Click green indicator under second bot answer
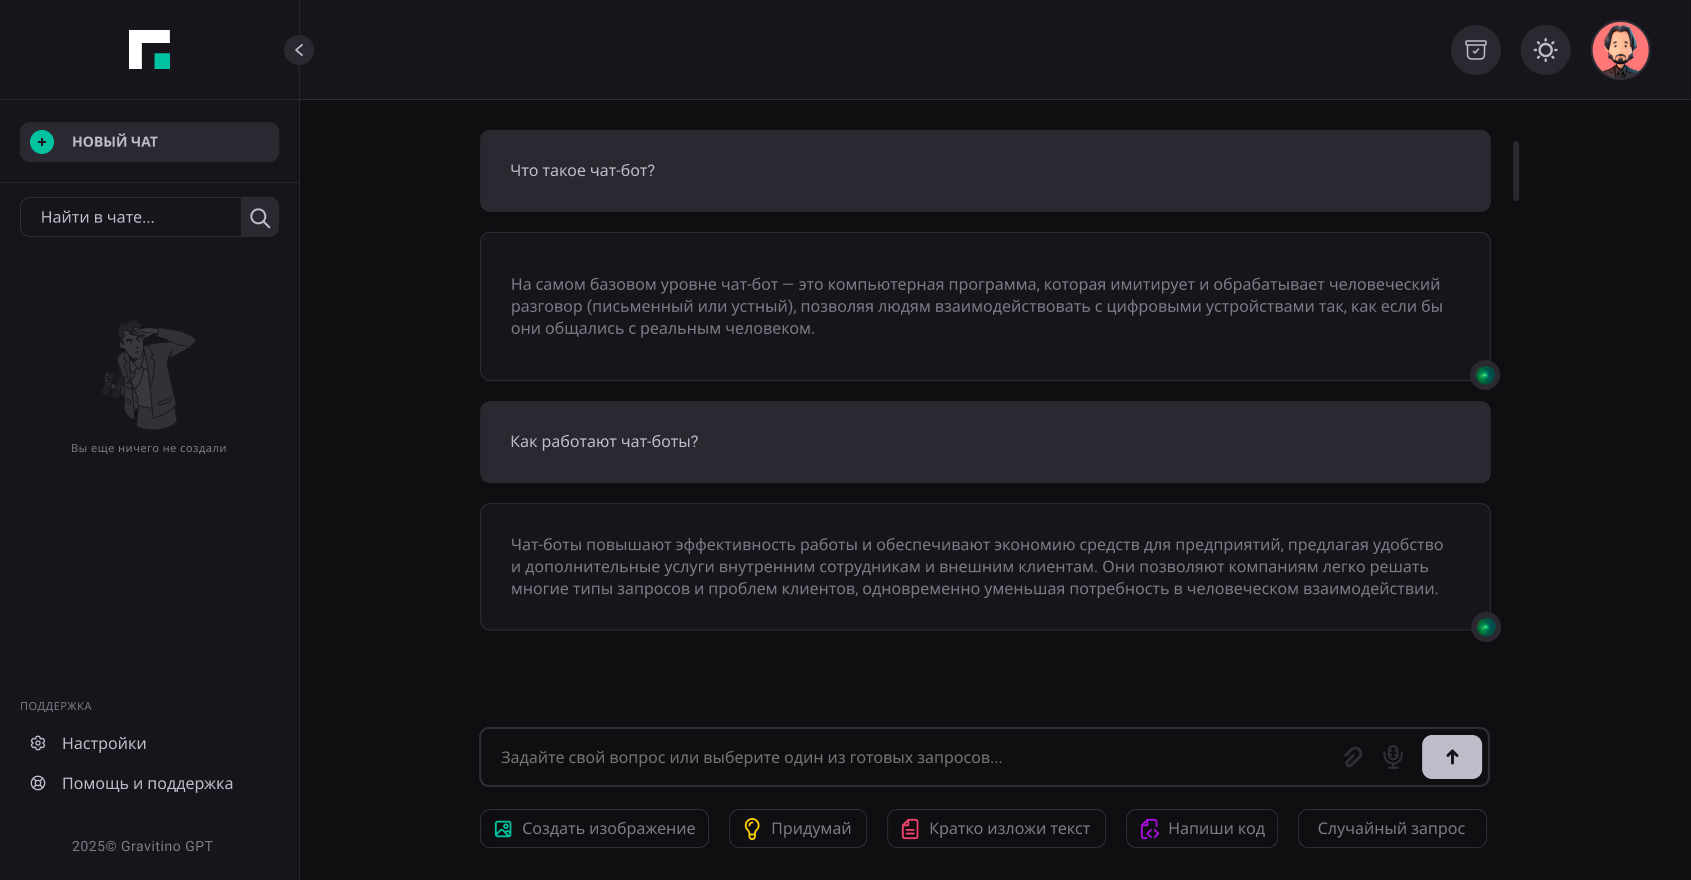Image resolution: width=1691 pixels, height=880 pixels. 1485,627
